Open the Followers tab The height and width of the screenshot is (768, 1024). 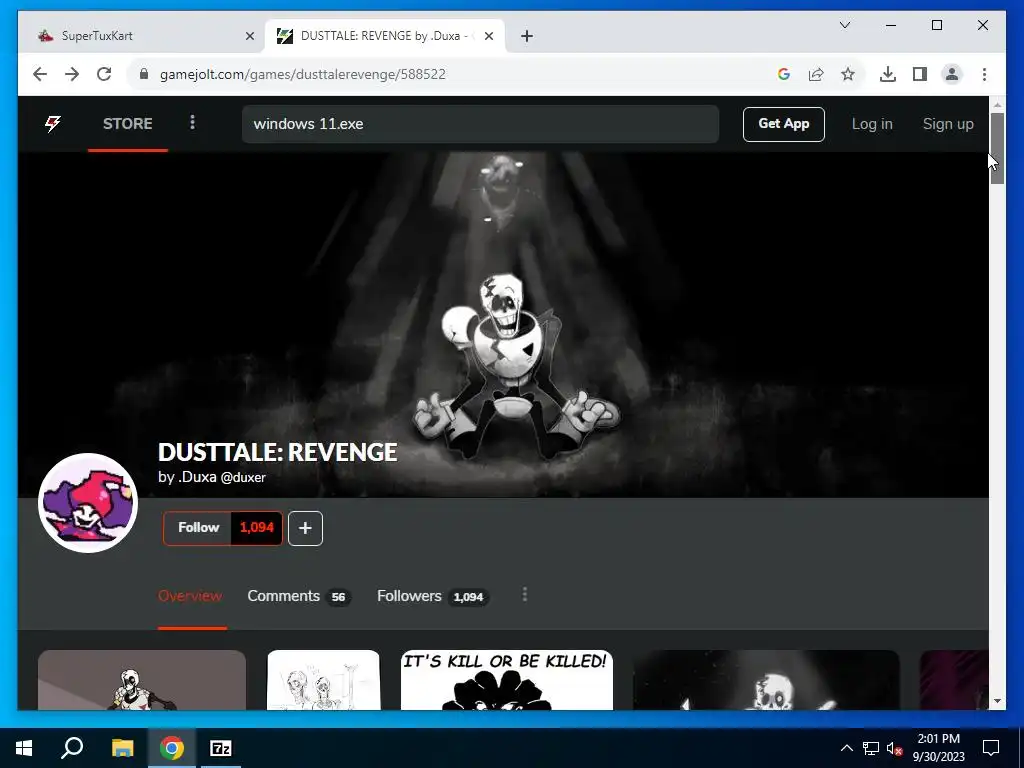432,596
